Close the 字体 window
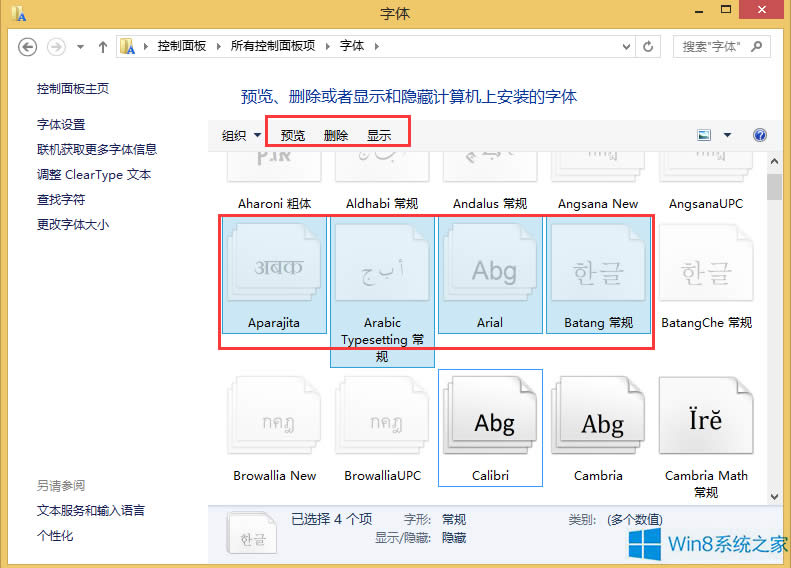This screenshot has height=568, width=791. click(762, 9)
